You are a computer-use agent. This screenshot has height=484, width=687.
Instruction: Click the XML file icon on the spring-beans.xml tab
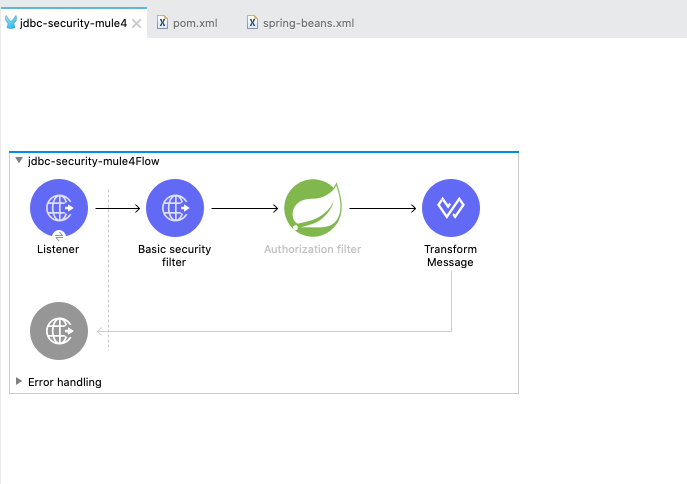click(x=252, y=22)
